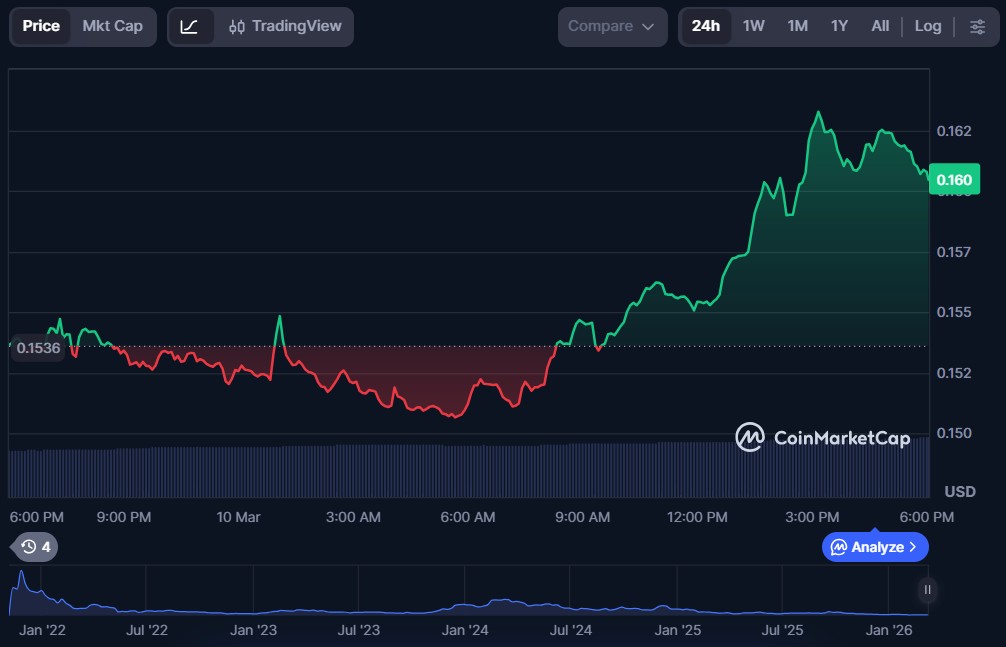Grab the timeline range slider handle

927,590
